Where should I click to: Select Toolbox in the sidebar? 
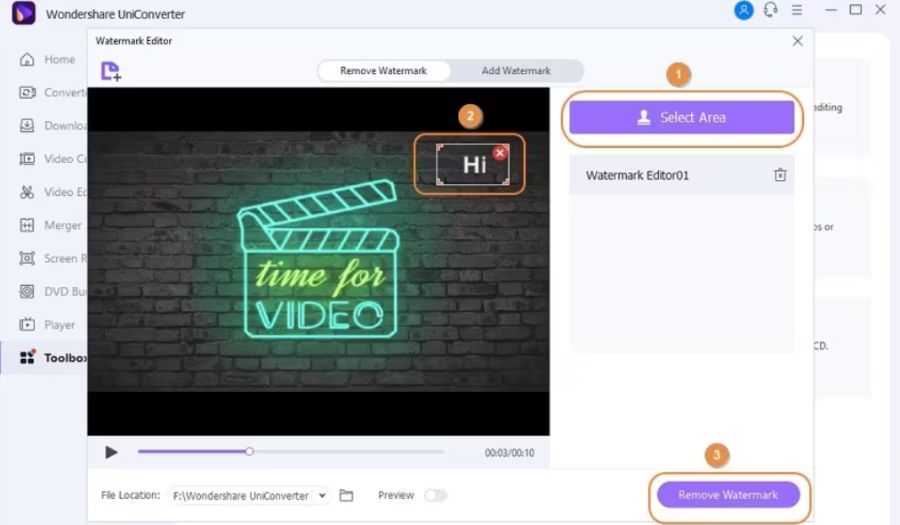click(53, 358)
